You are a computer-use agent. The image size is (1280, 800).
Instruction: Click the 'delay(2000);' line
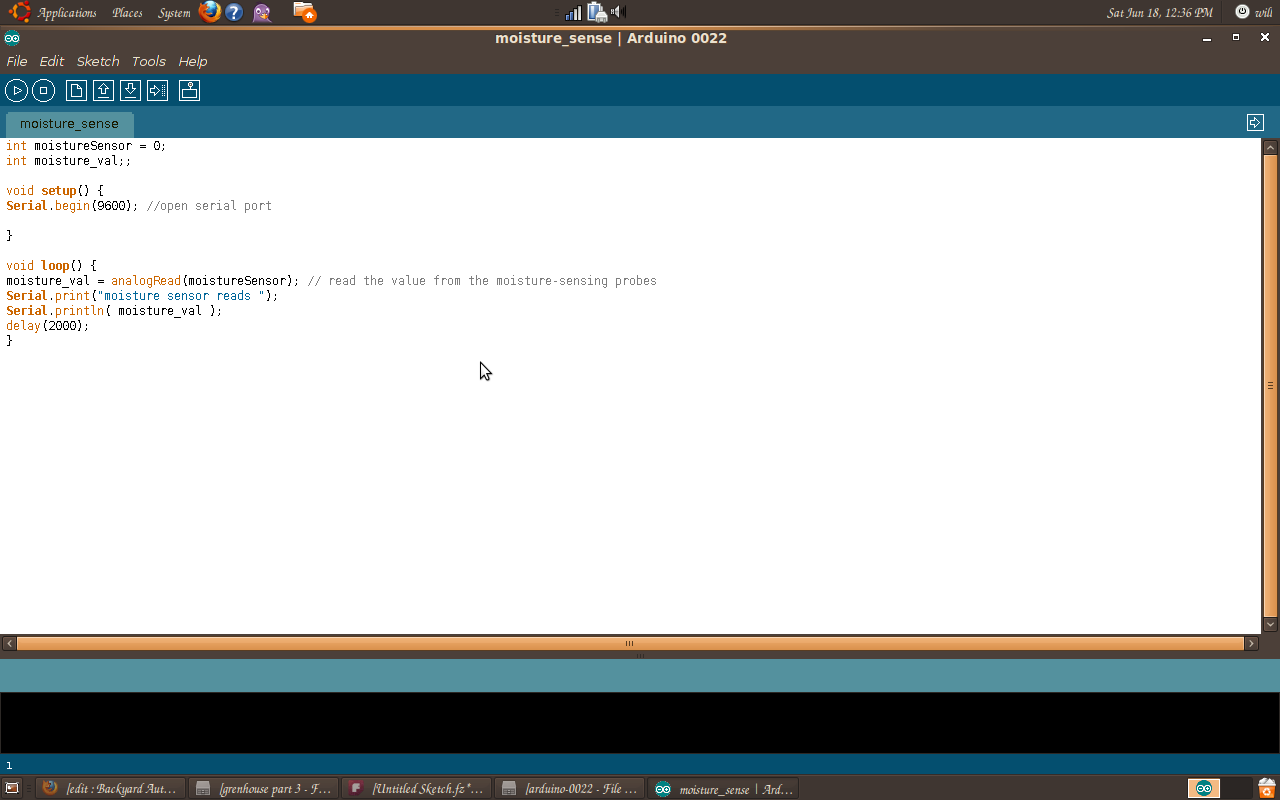(x=48, y=326)
